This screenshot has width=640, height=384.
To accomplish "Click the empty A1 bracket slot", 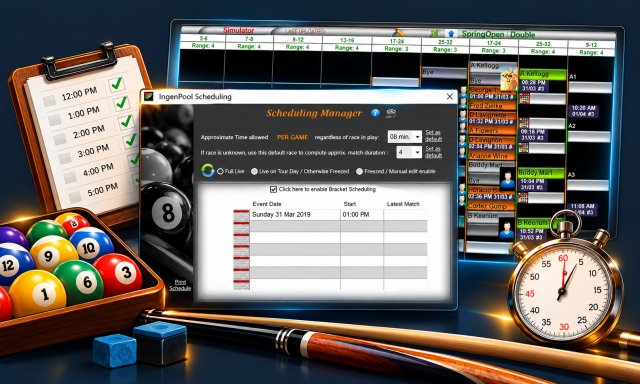I will coord(590,87).
